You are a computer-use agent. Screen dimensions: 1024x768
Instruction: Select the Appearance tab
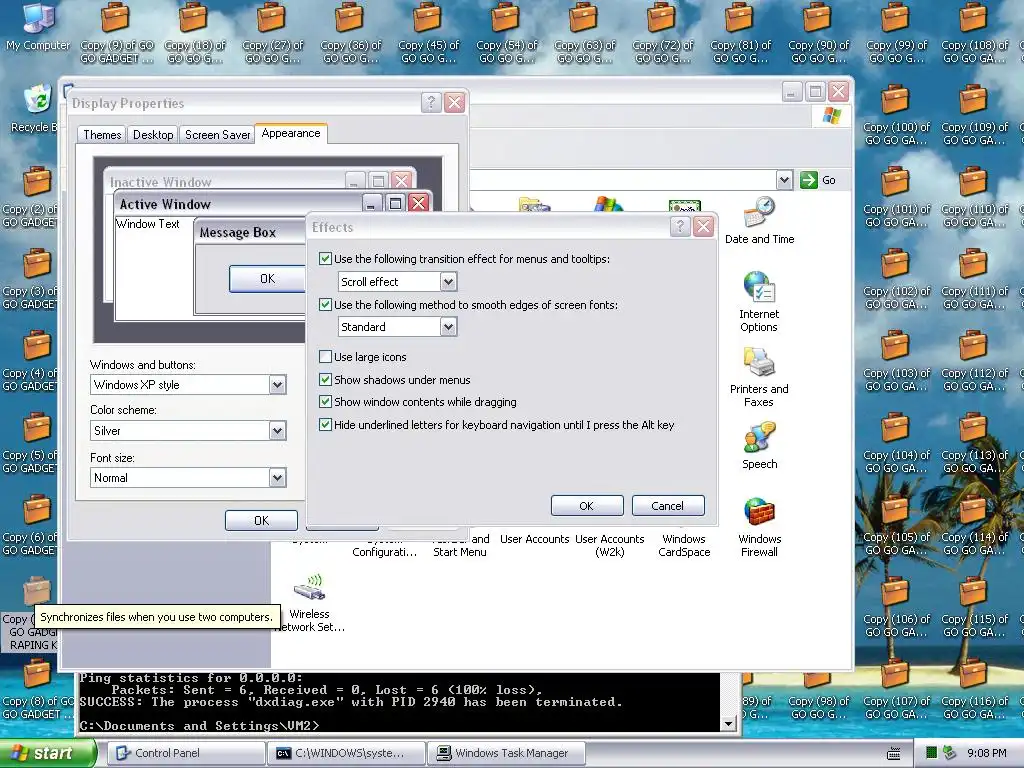coord(291,133)
